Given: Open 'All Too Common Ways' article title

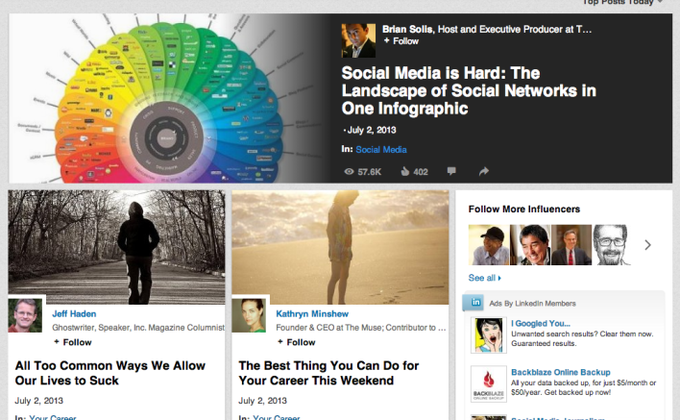Looking at the screenshot, I should pyautogui.click(x=110, y=373).
